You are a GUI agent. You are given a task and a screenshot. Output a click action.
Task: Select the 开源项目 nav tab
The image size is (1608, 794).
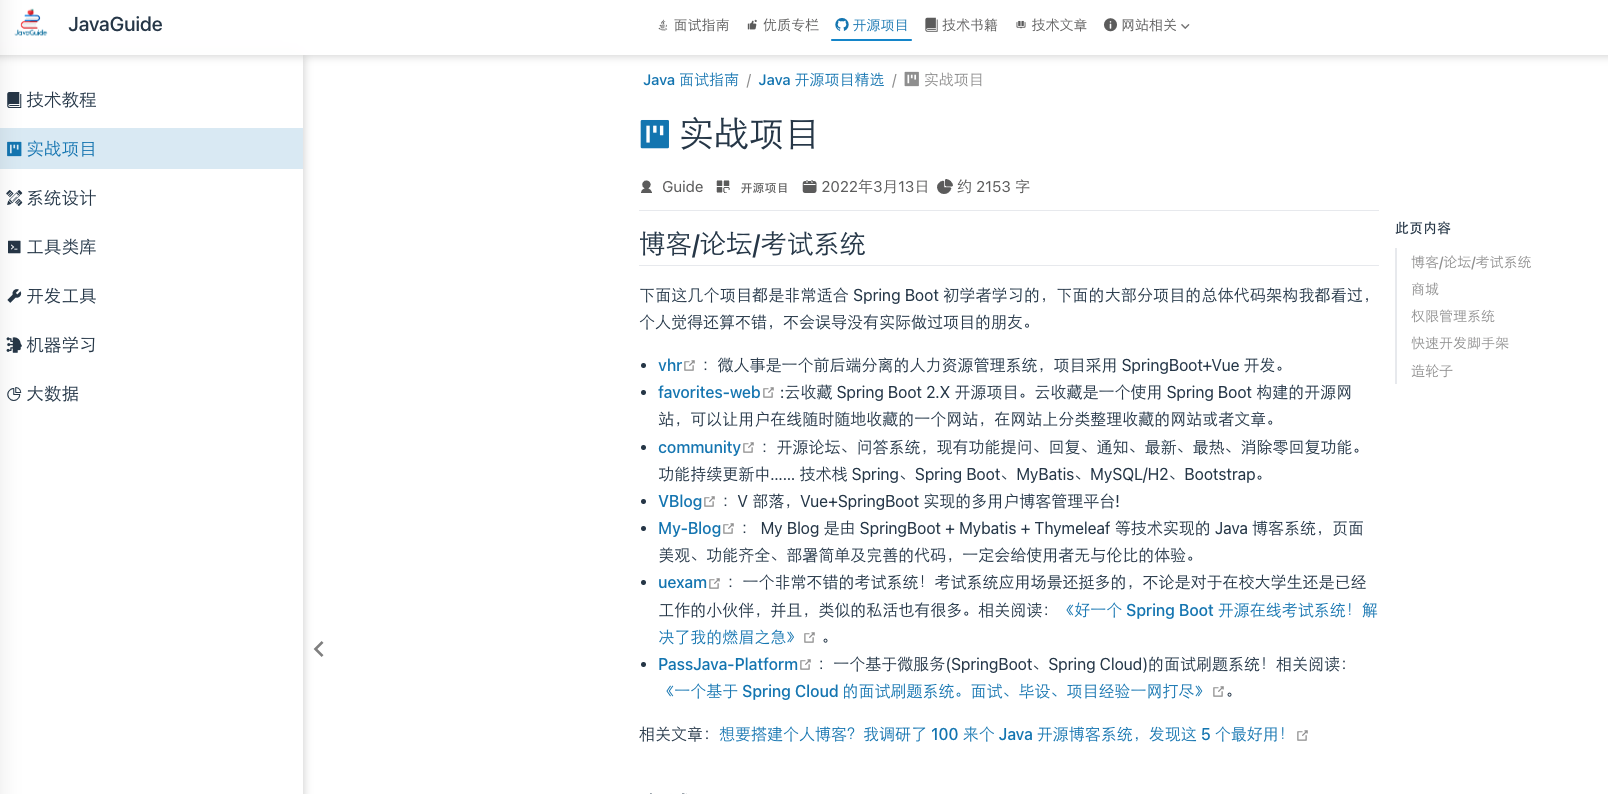point(871,25)
